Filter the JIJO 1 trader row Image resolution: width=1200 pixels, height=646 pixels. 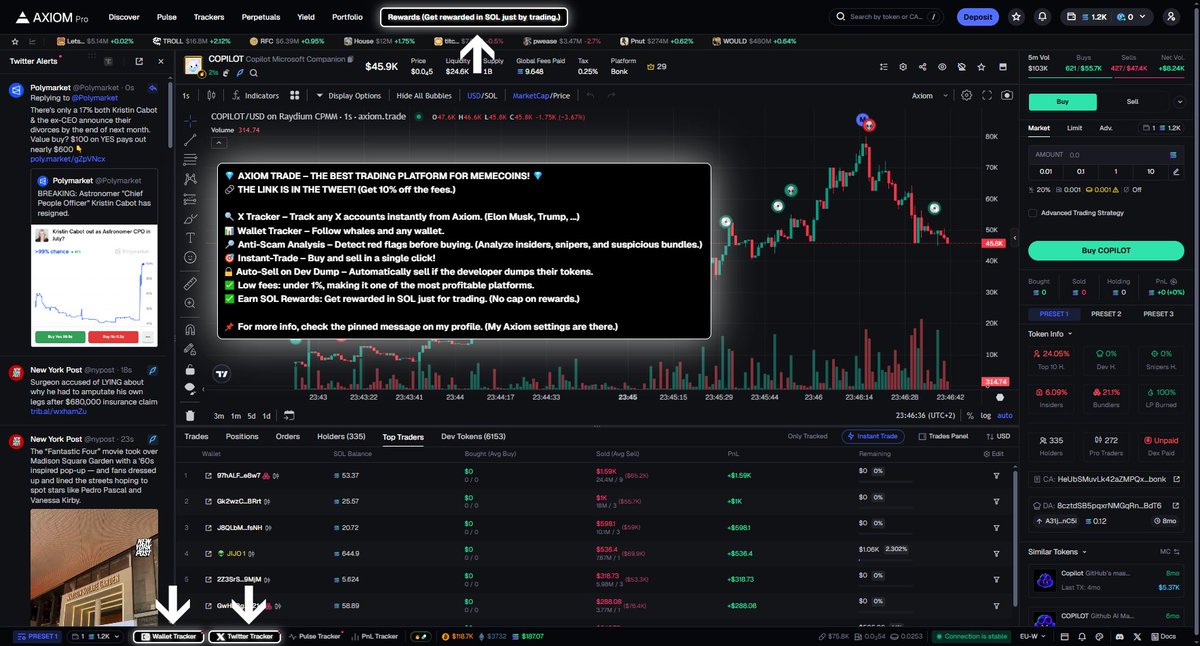click(x=996, y=553)
